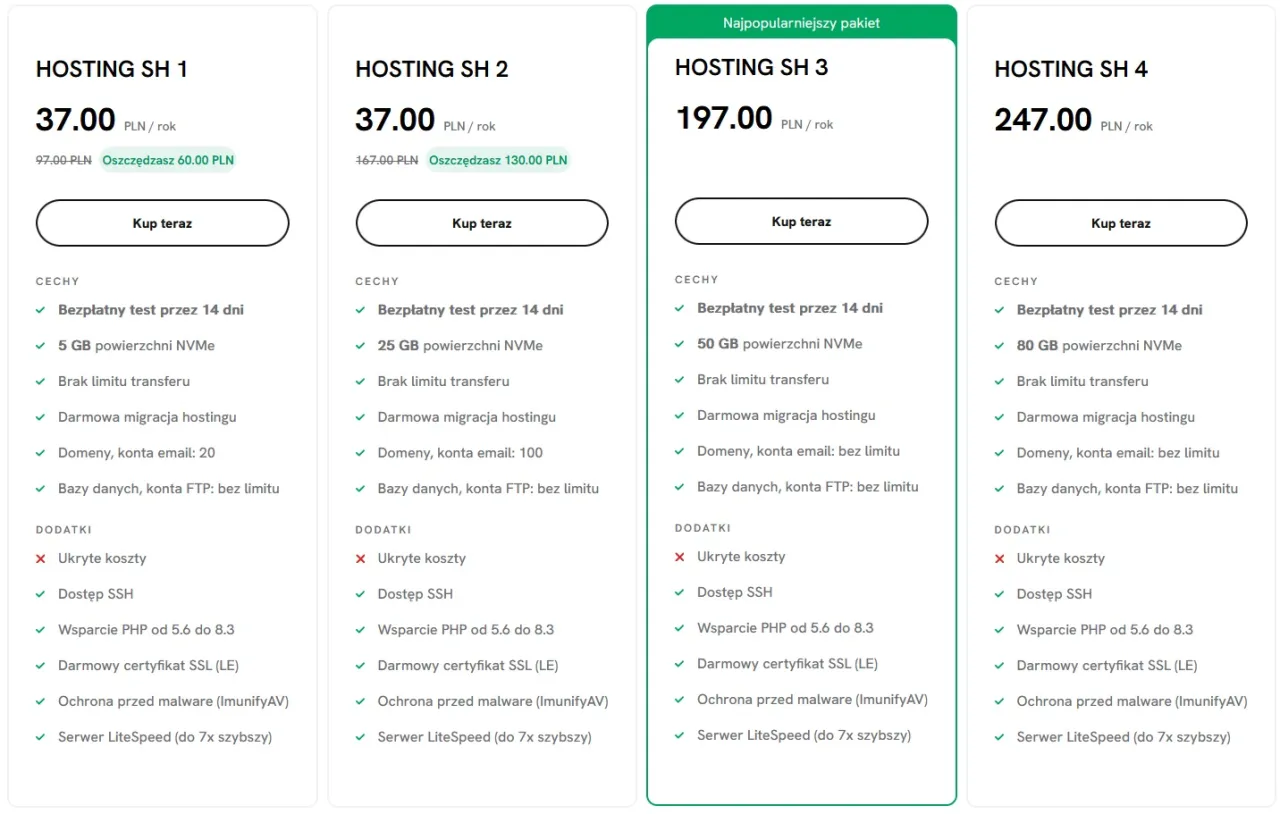Select the 'Najpopularniejszy pakiet' banner
This screenshot has height=814, width=1280.
(801, 22)
